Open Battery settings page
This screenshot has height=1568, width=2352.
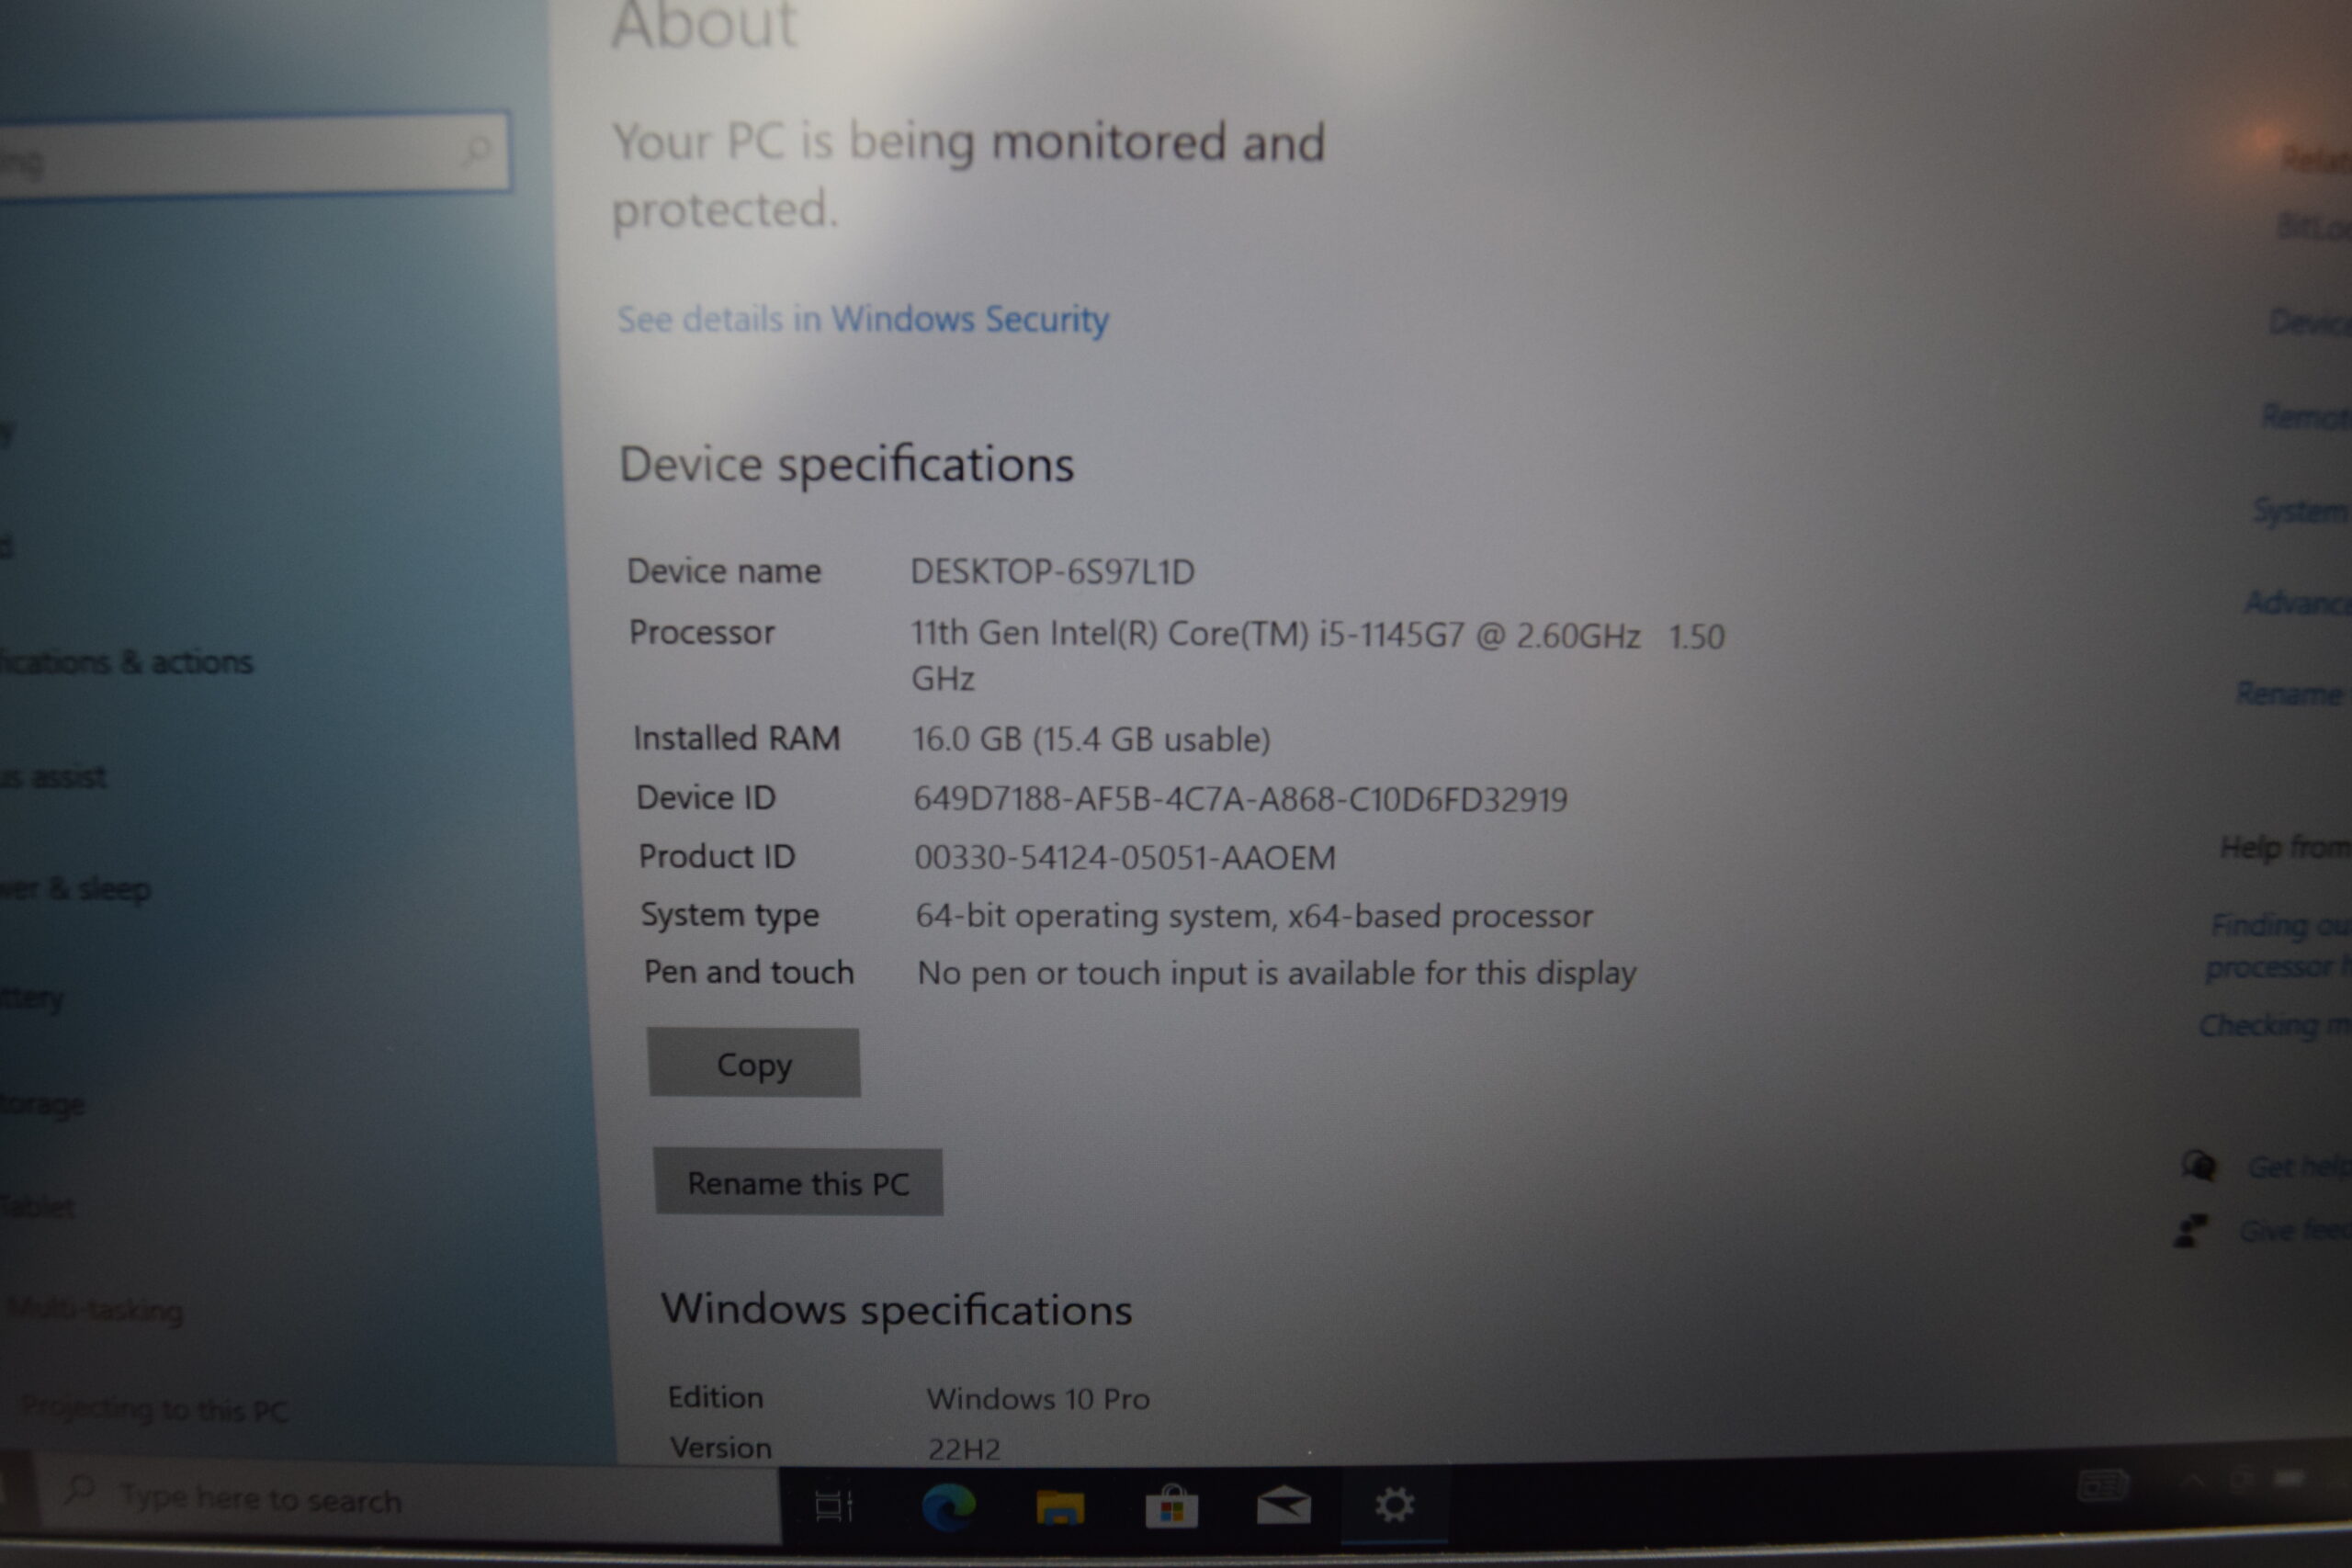(x=32, y=998)
